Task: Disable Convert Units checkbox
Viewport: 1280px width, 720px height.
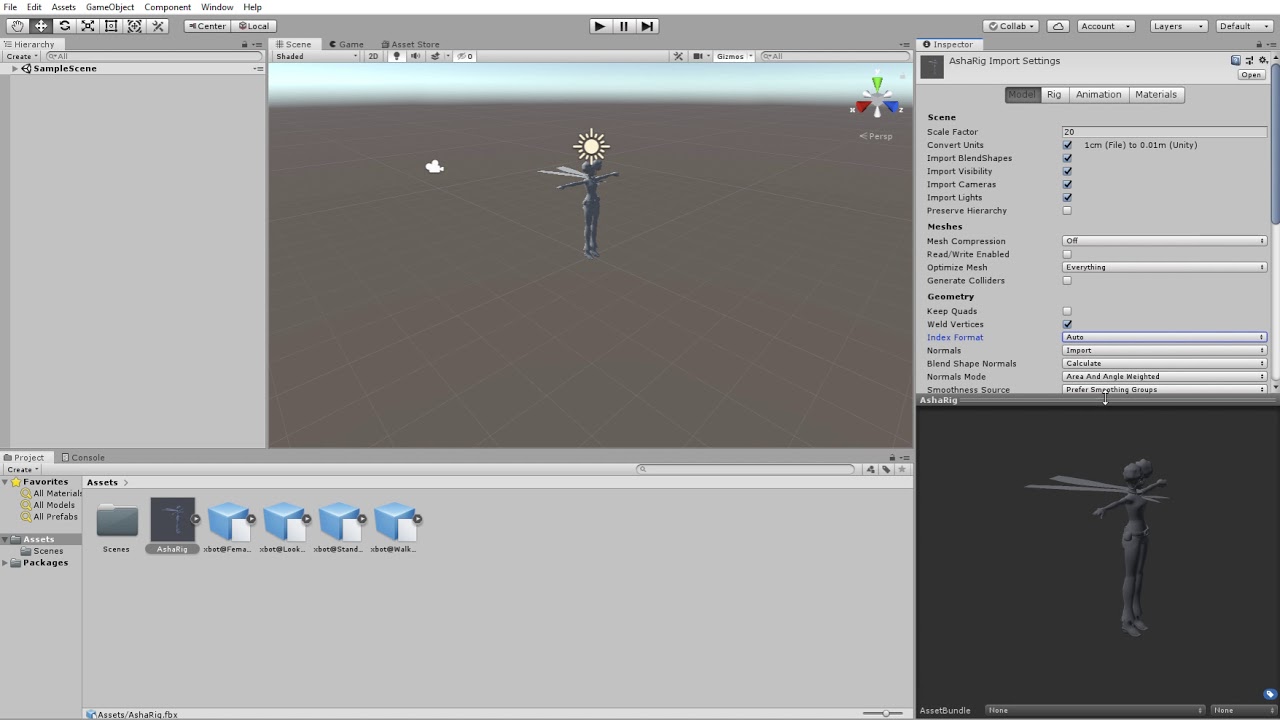Action: coord(1067,144)
